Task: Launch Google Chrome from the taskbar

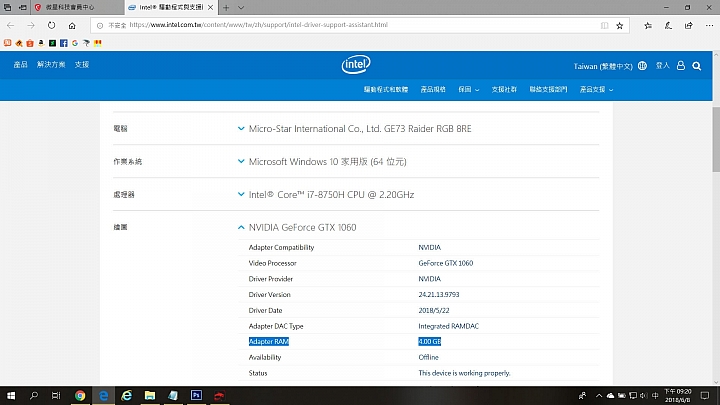Action: coord(80,395)
